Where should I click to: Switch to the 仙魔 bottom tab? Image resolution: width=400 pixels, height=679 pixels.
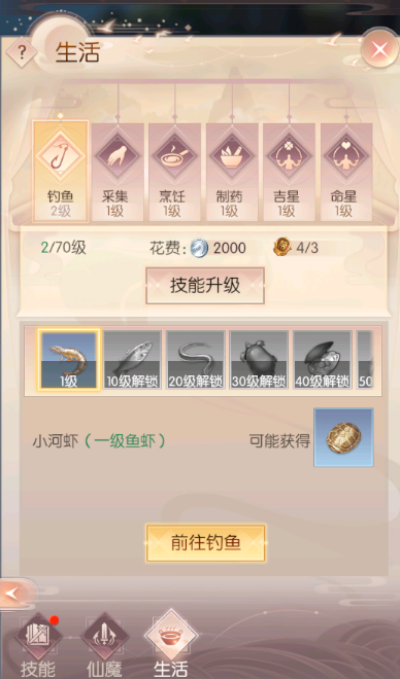click(x=104, y=645)
